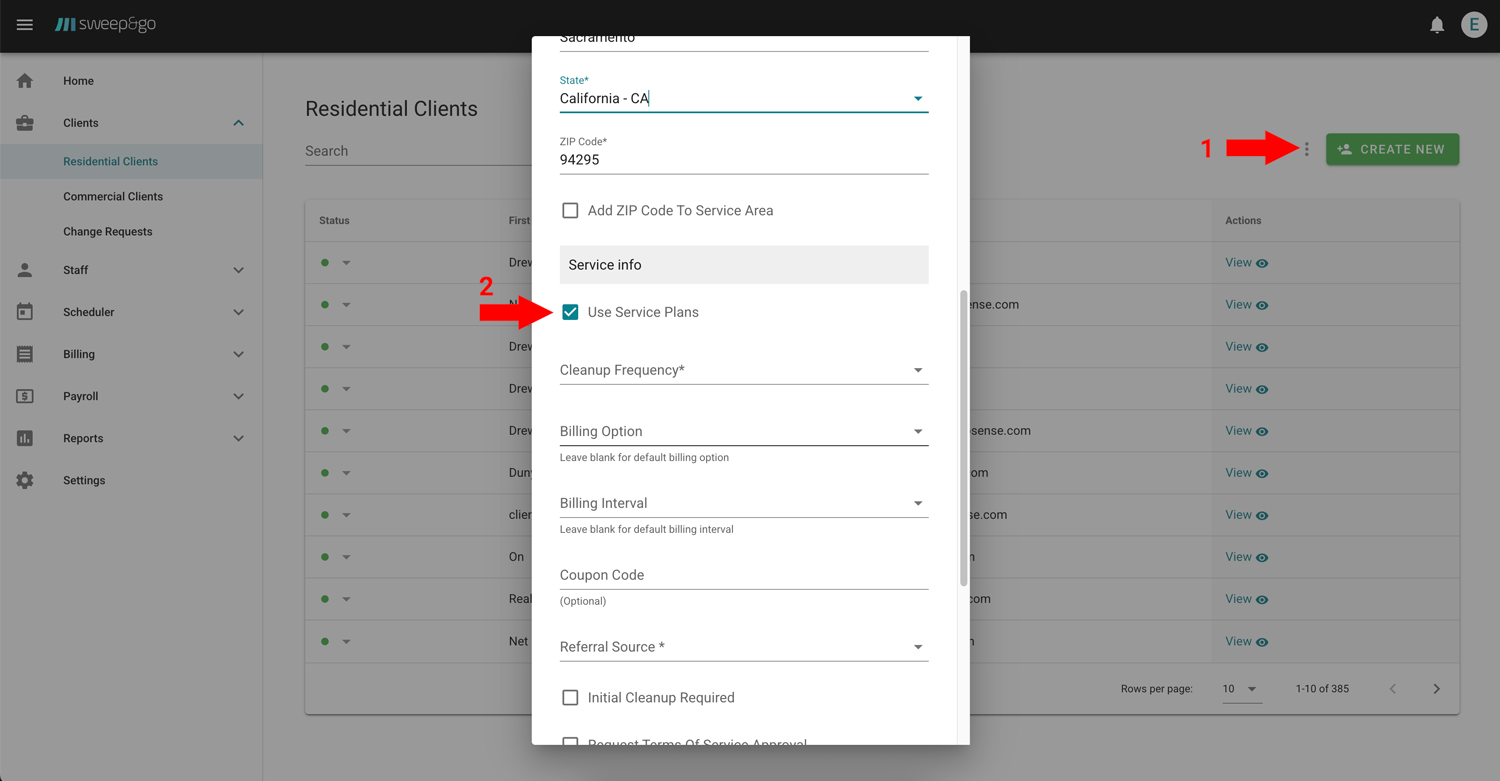Click the Create New button

pyautogui.click(x=1392, y=148)
